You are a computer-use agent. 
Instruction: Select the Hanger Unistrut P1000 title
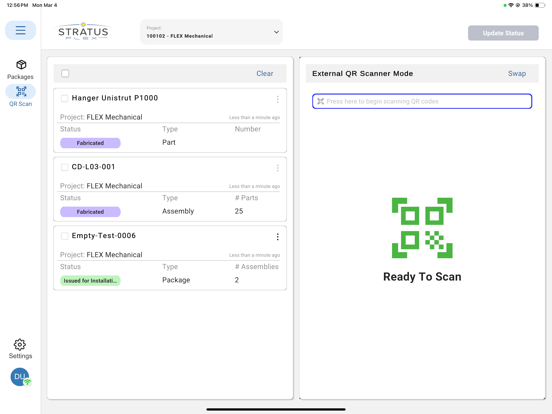[115, 98]
